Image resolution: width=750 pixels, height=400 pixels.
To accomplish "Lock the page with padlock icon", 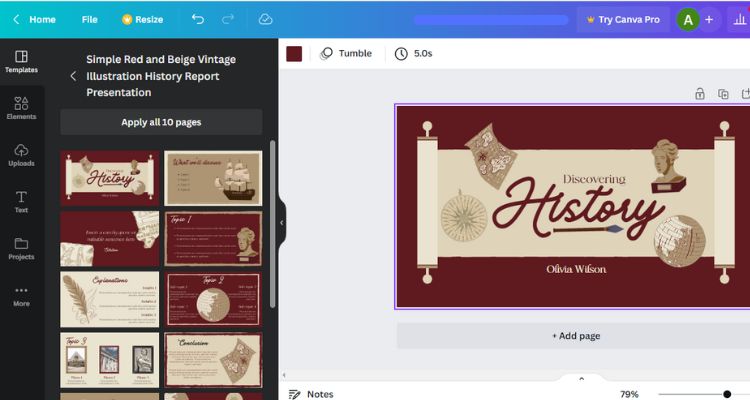I will tap(700, 94).
